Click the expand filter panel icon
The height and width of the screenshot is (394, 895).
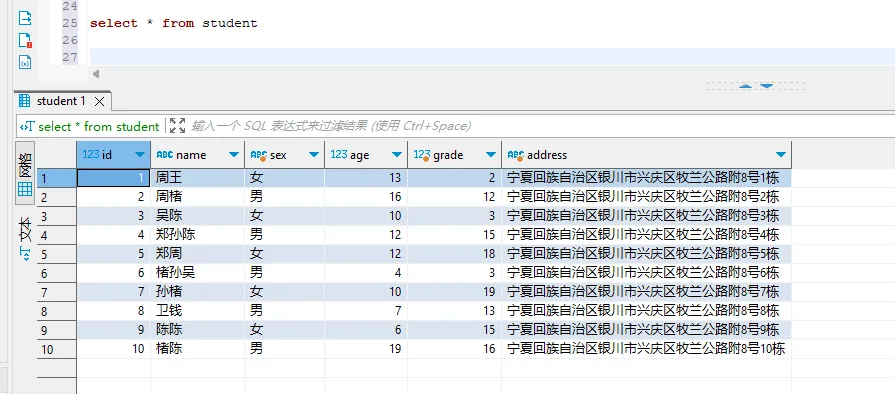178,126
